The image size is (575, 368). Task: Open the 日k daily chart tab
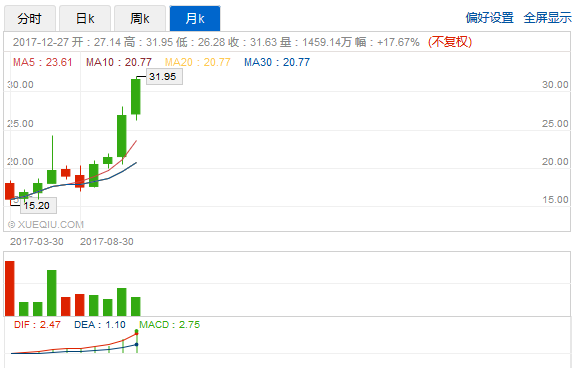coord(85,18)
